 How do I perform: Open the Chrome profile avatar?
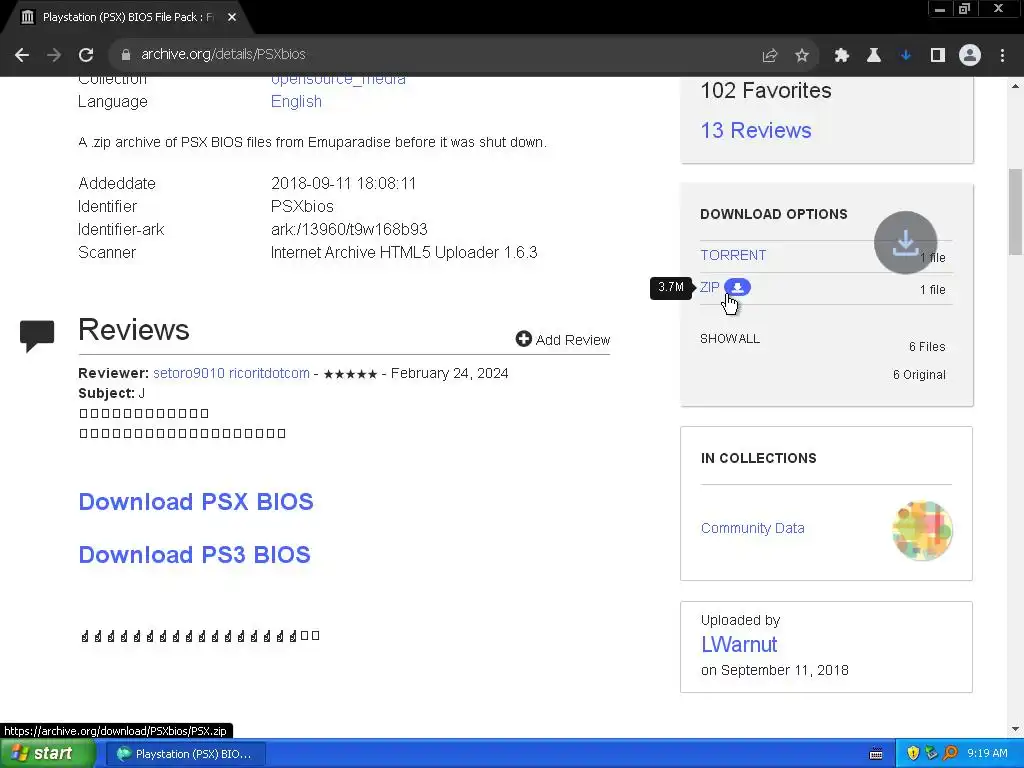point(970,56)
